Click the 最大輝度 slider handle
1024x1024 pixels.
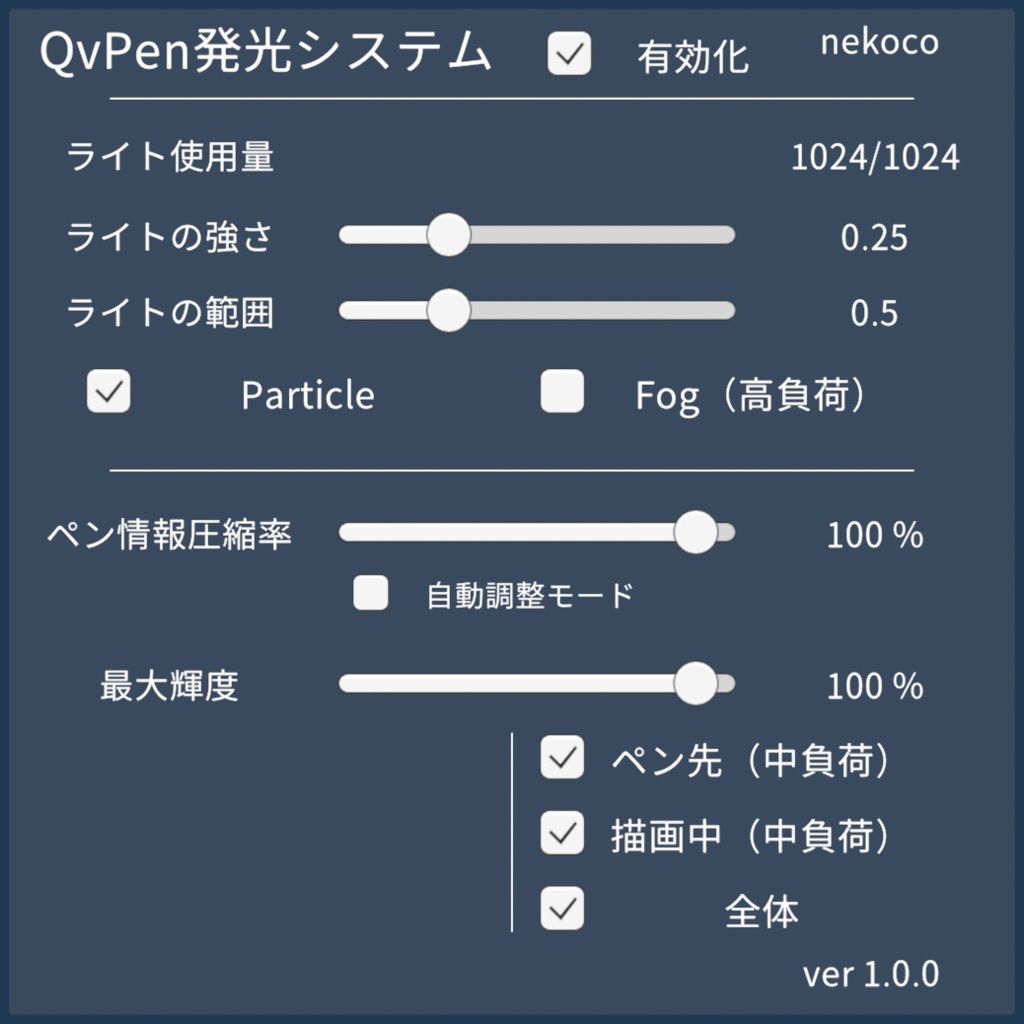click(696, 685)
